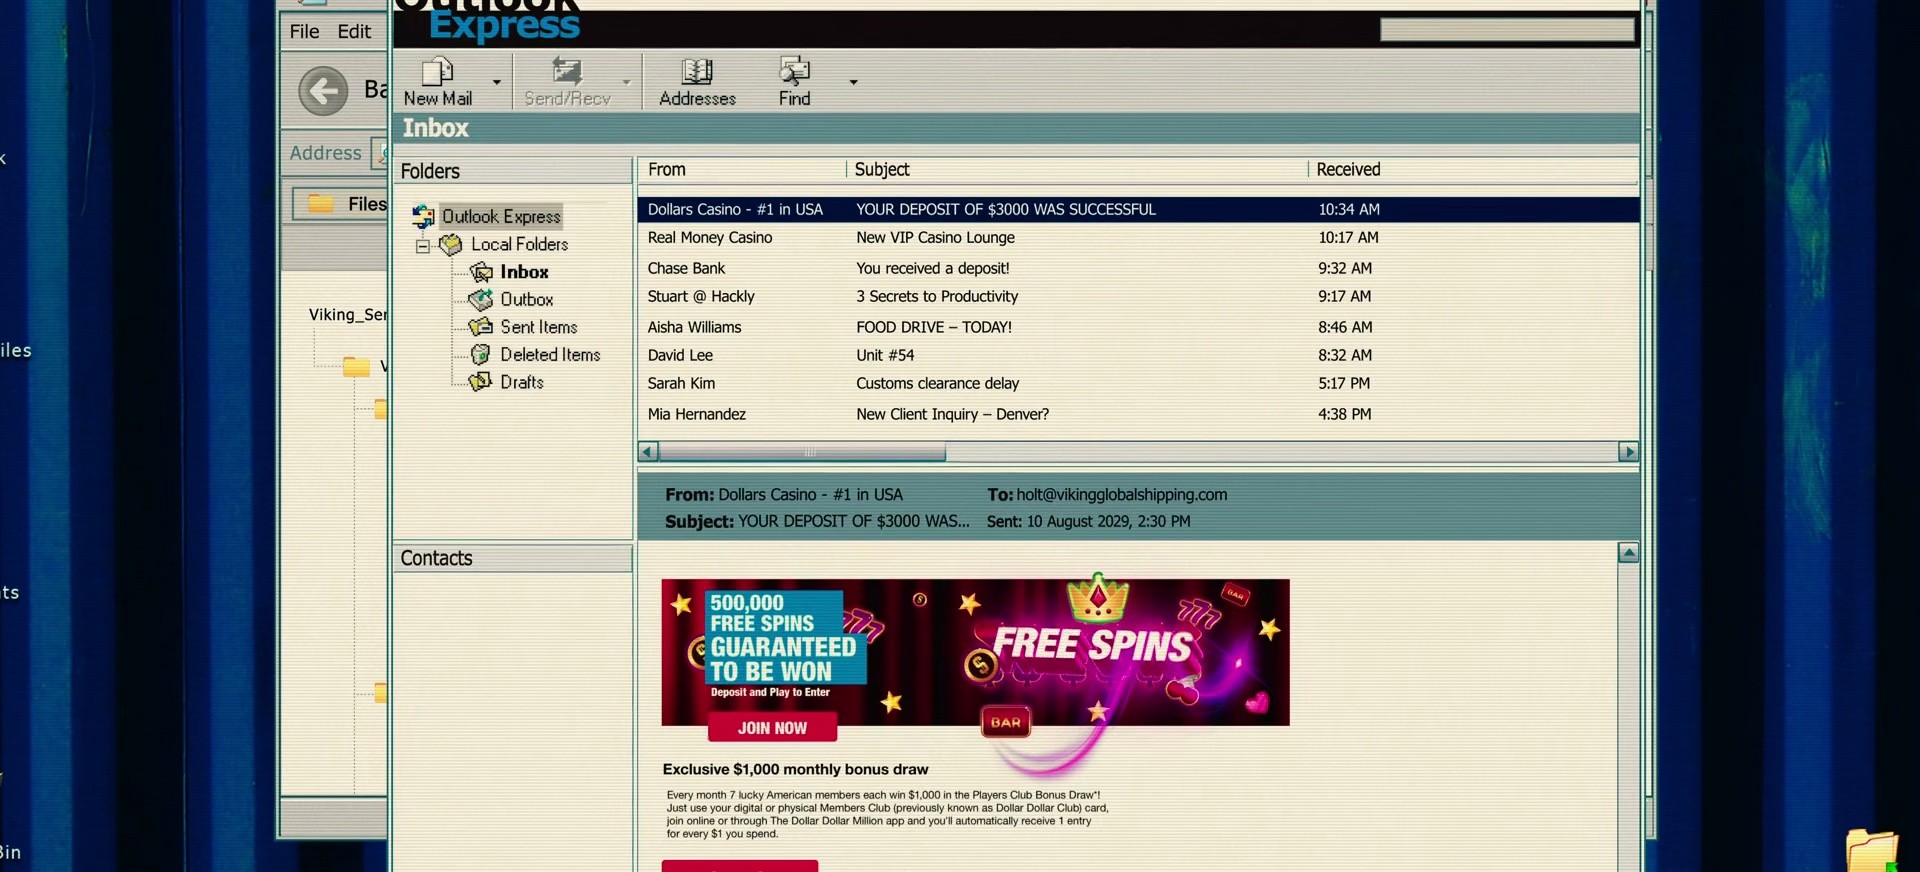Open the Chase Bank deposit email
1920x872 pixels.
pyautogui.click(x=1138, y=268)
